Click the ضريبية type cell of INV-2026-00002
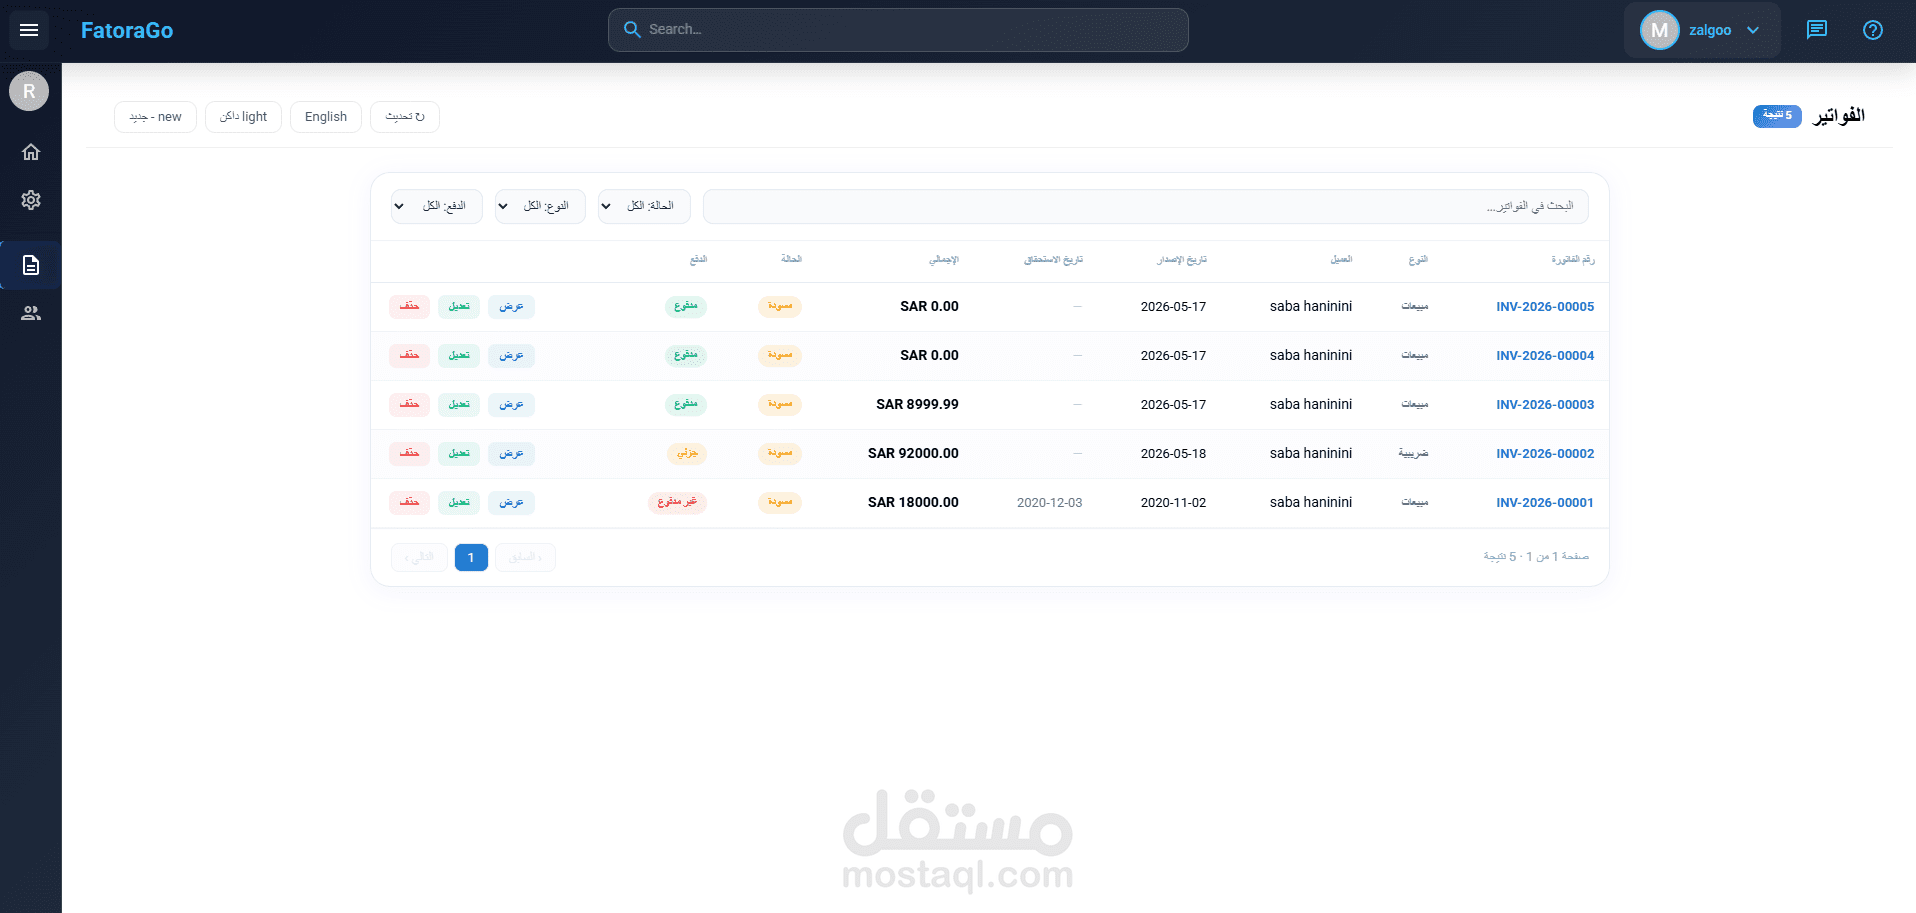Screen dimensions: 1916x913 click(x=1413, y=454)
